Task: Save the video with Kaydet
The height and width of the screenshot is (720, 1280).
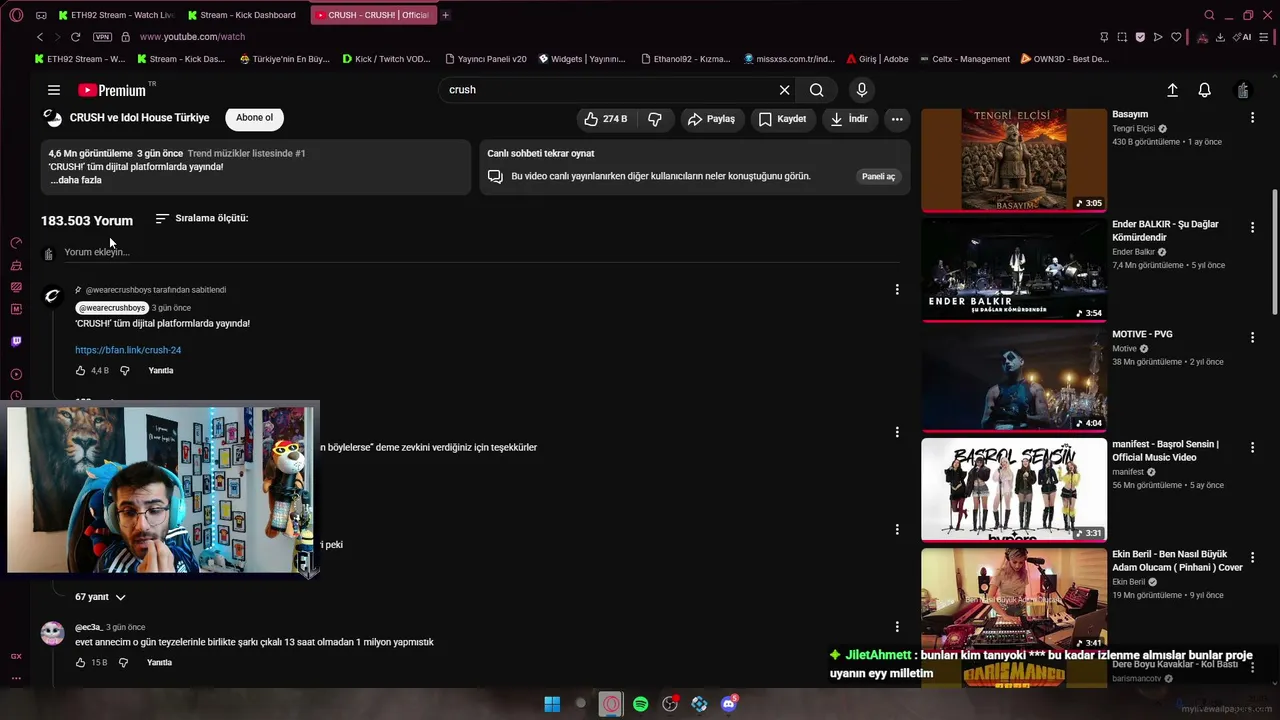Action: click(782, 119)
